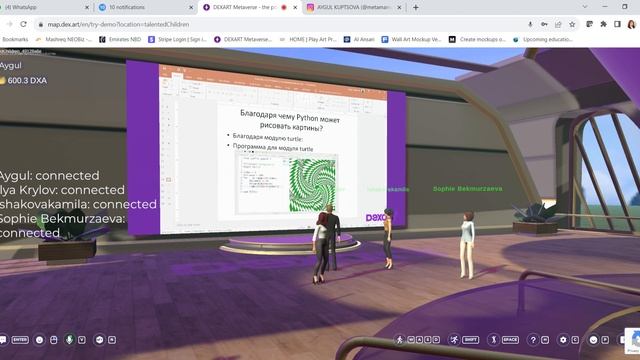Screen dimensions: 640x360
Task: Click the lock site info icon in the address bar
Action: 40,24
